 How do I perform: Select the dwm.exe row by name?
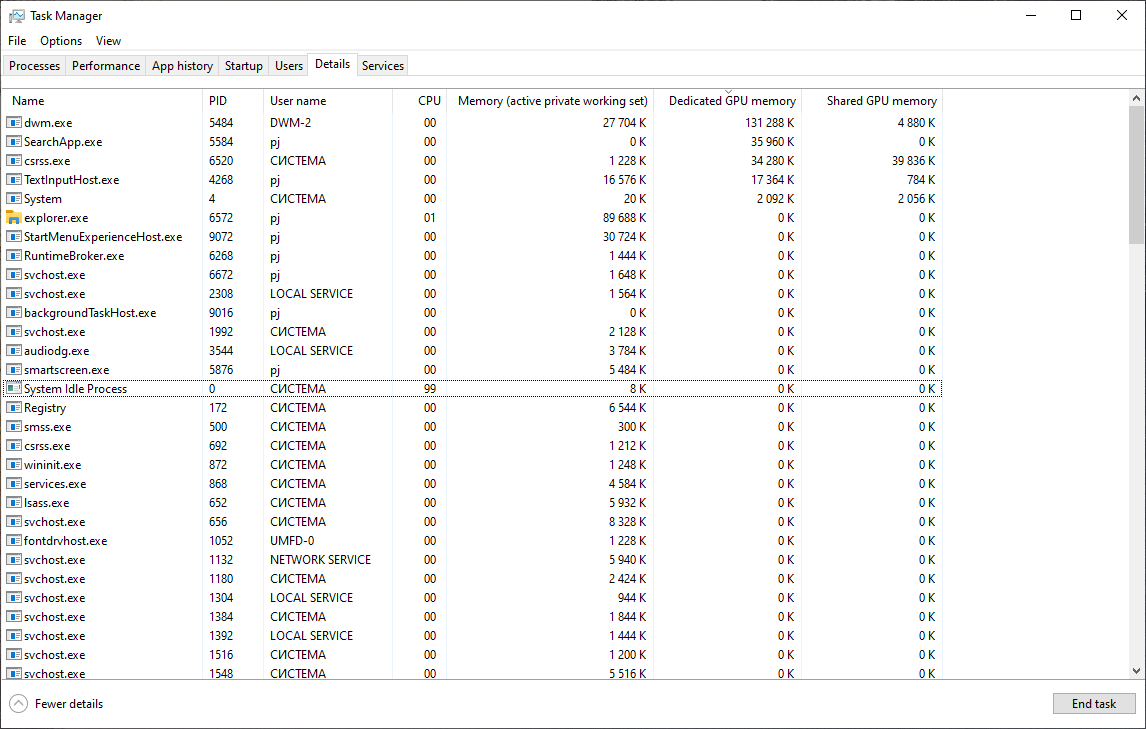tap(48, 123)
